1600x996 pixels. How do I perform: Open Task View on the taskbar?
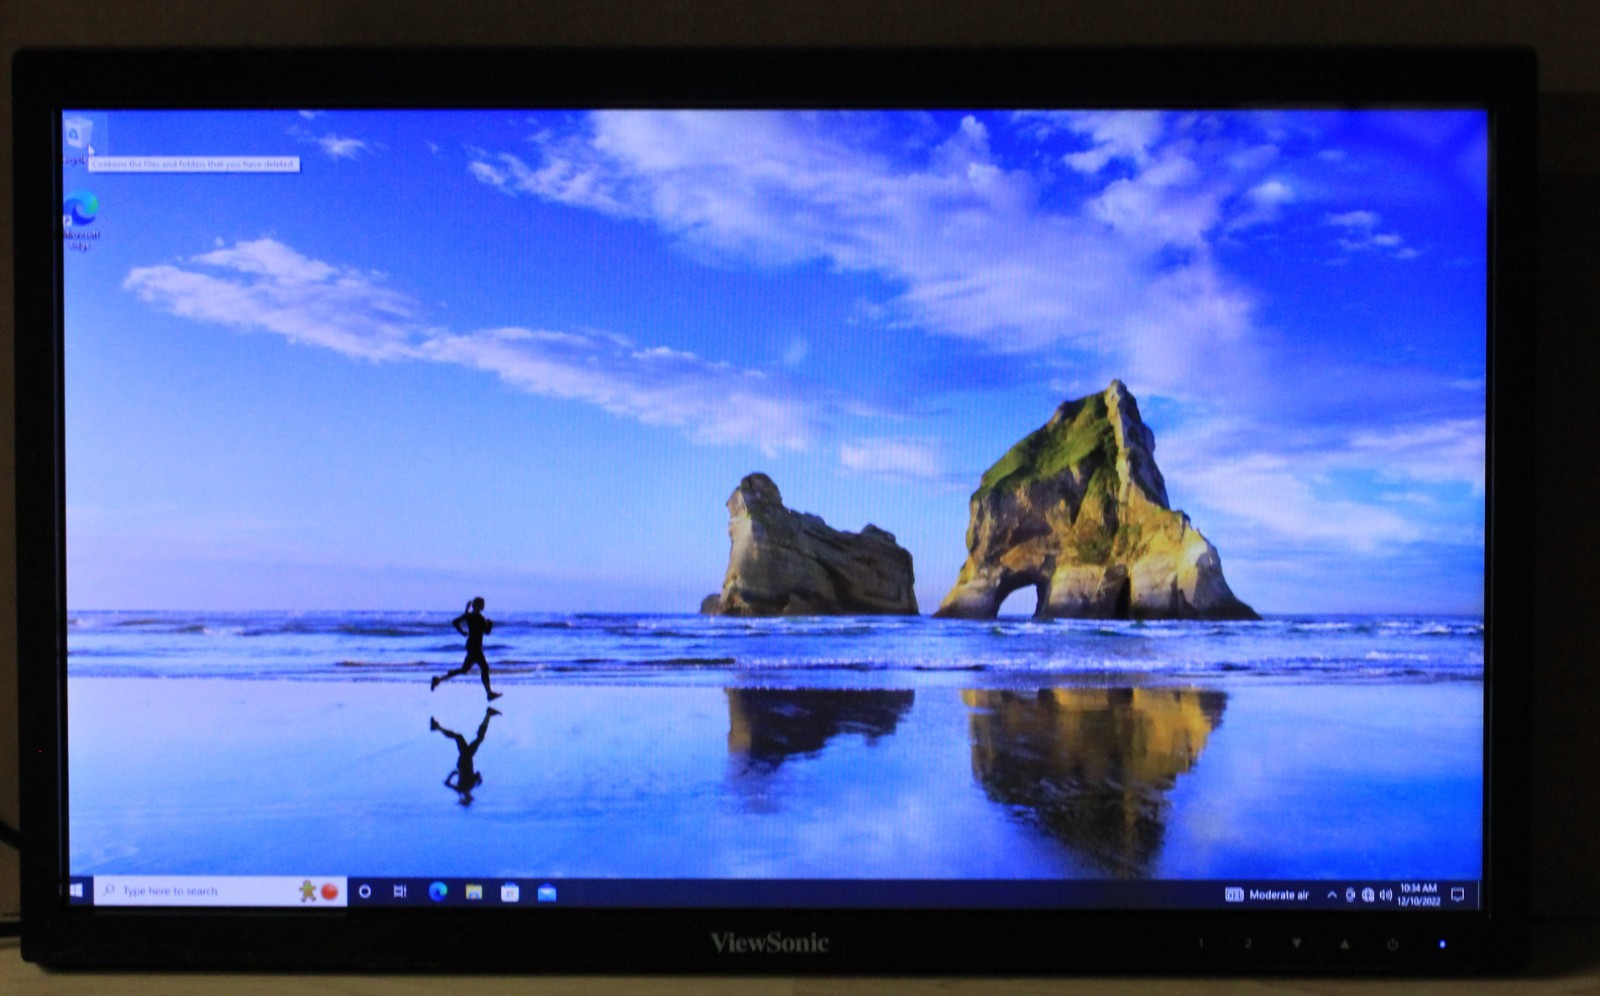coord(400,891)
